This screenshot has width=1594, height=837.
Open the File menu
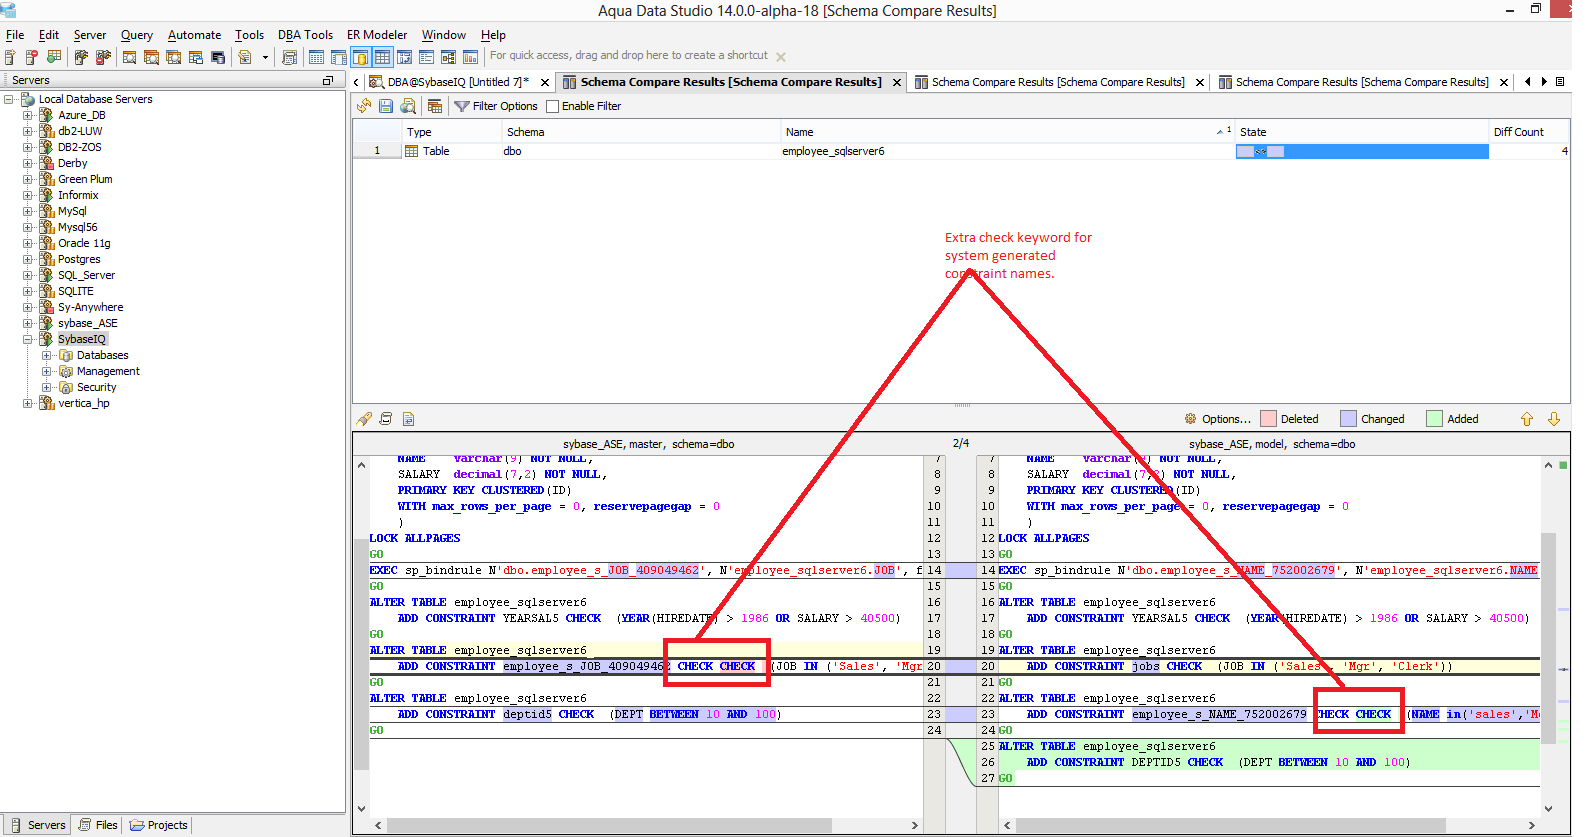[x=15, y=34]
